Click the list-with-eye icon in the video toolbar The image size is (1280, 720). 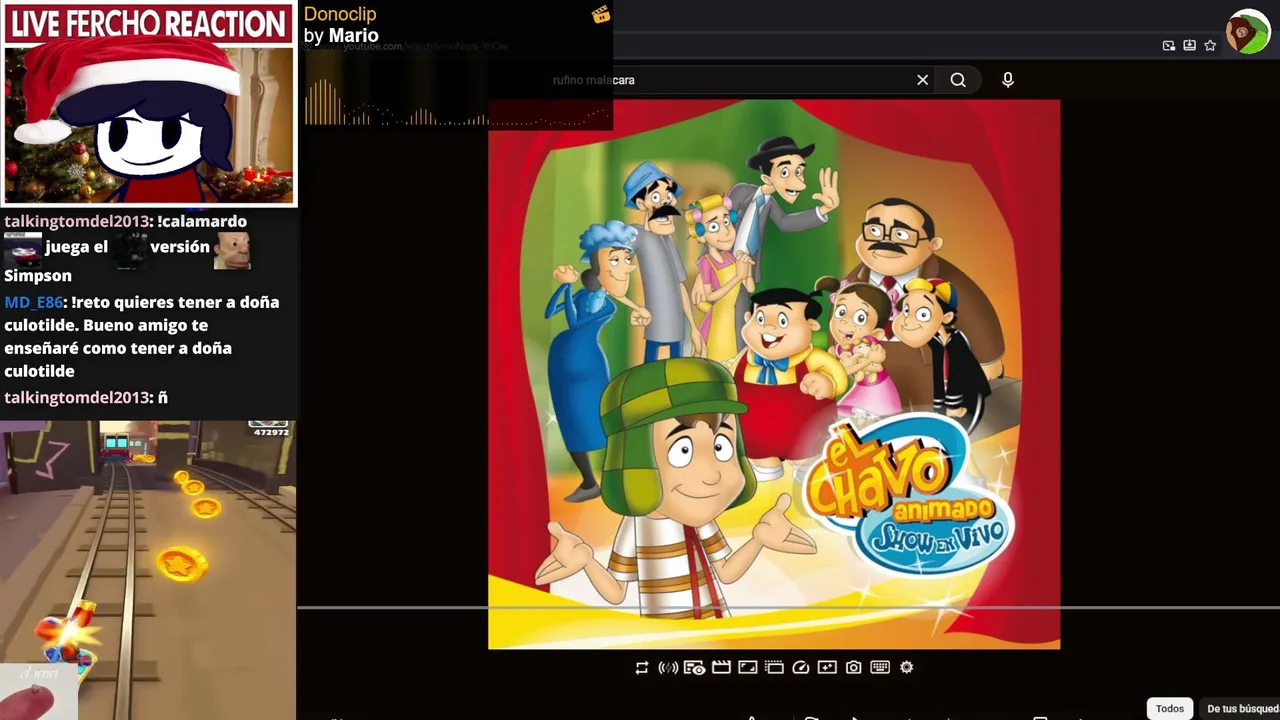(x=694, y=668)
